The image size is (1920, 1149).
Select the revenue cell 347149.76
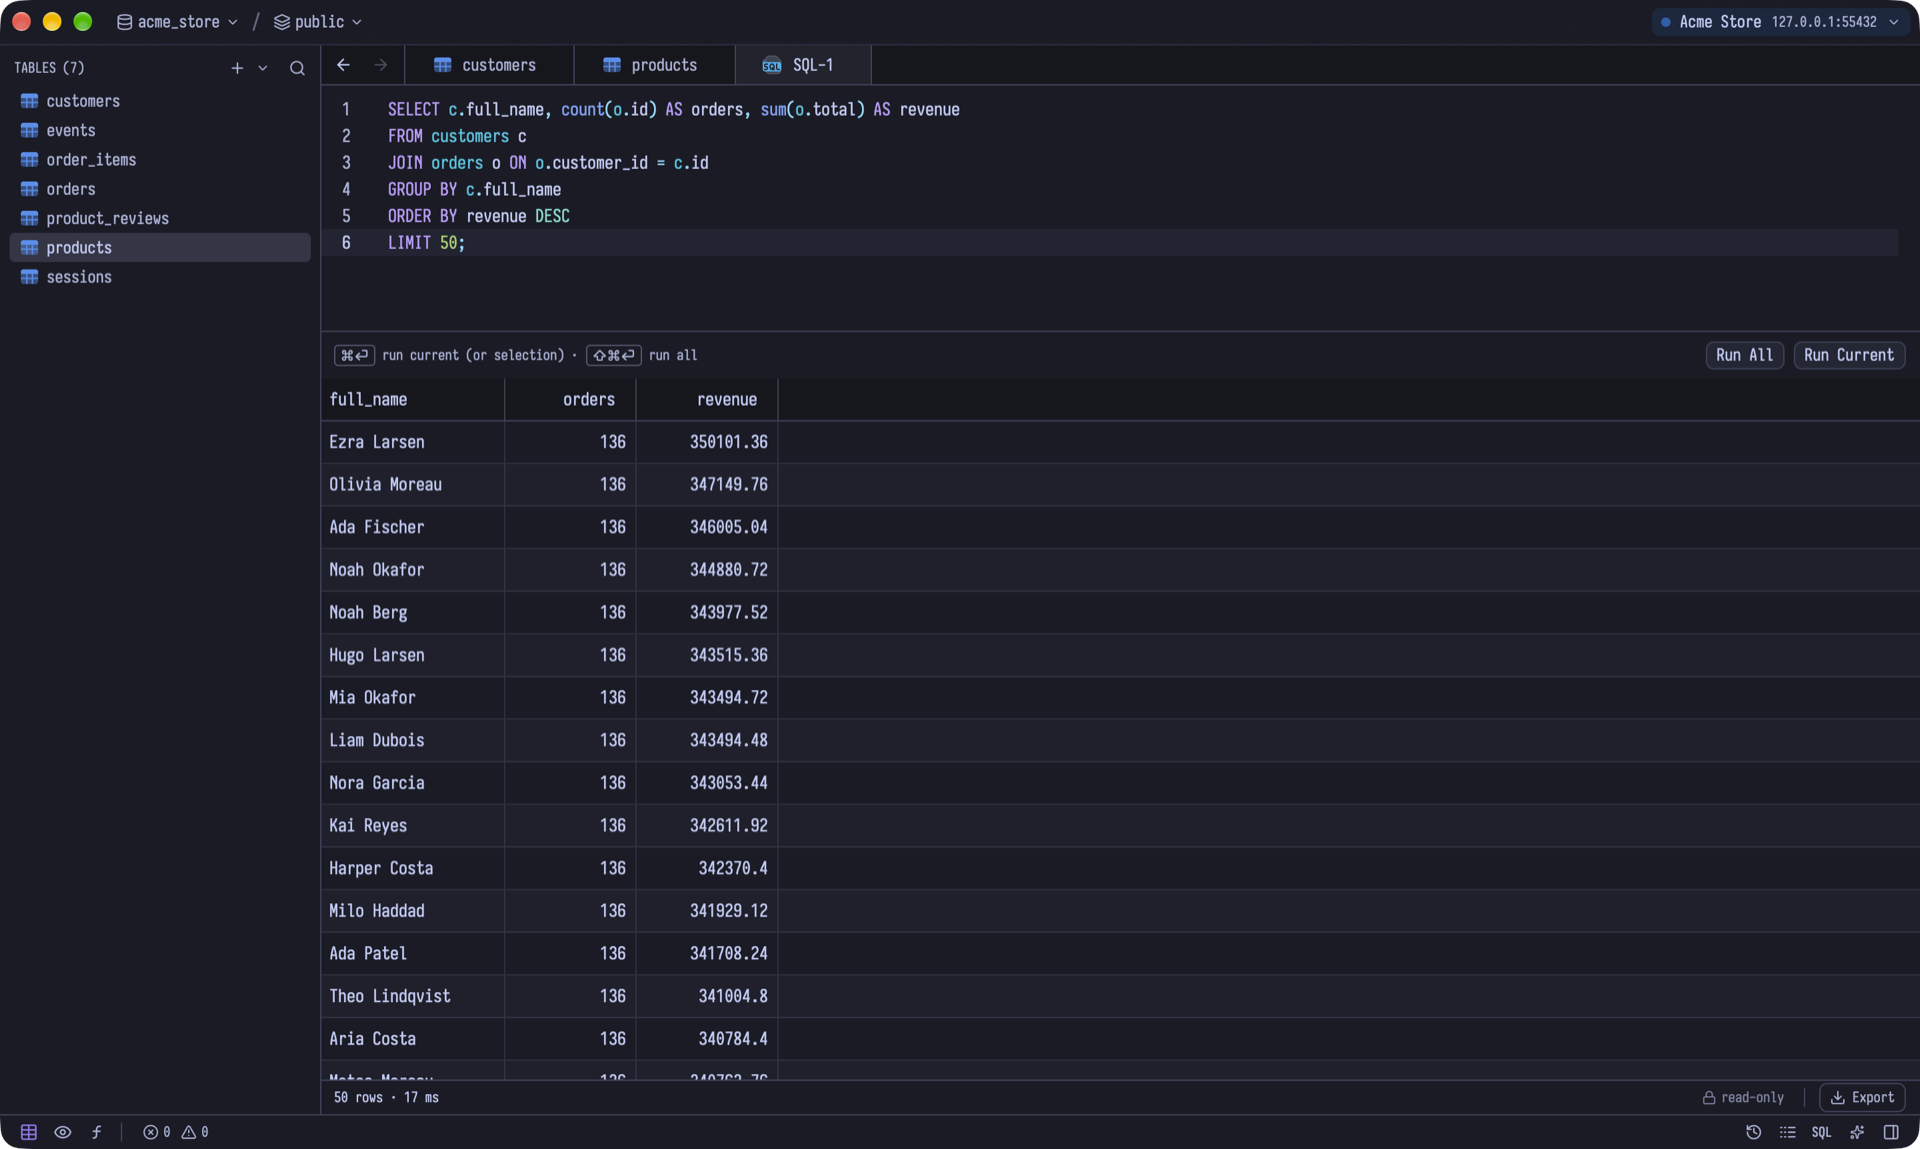coord(707,485)
